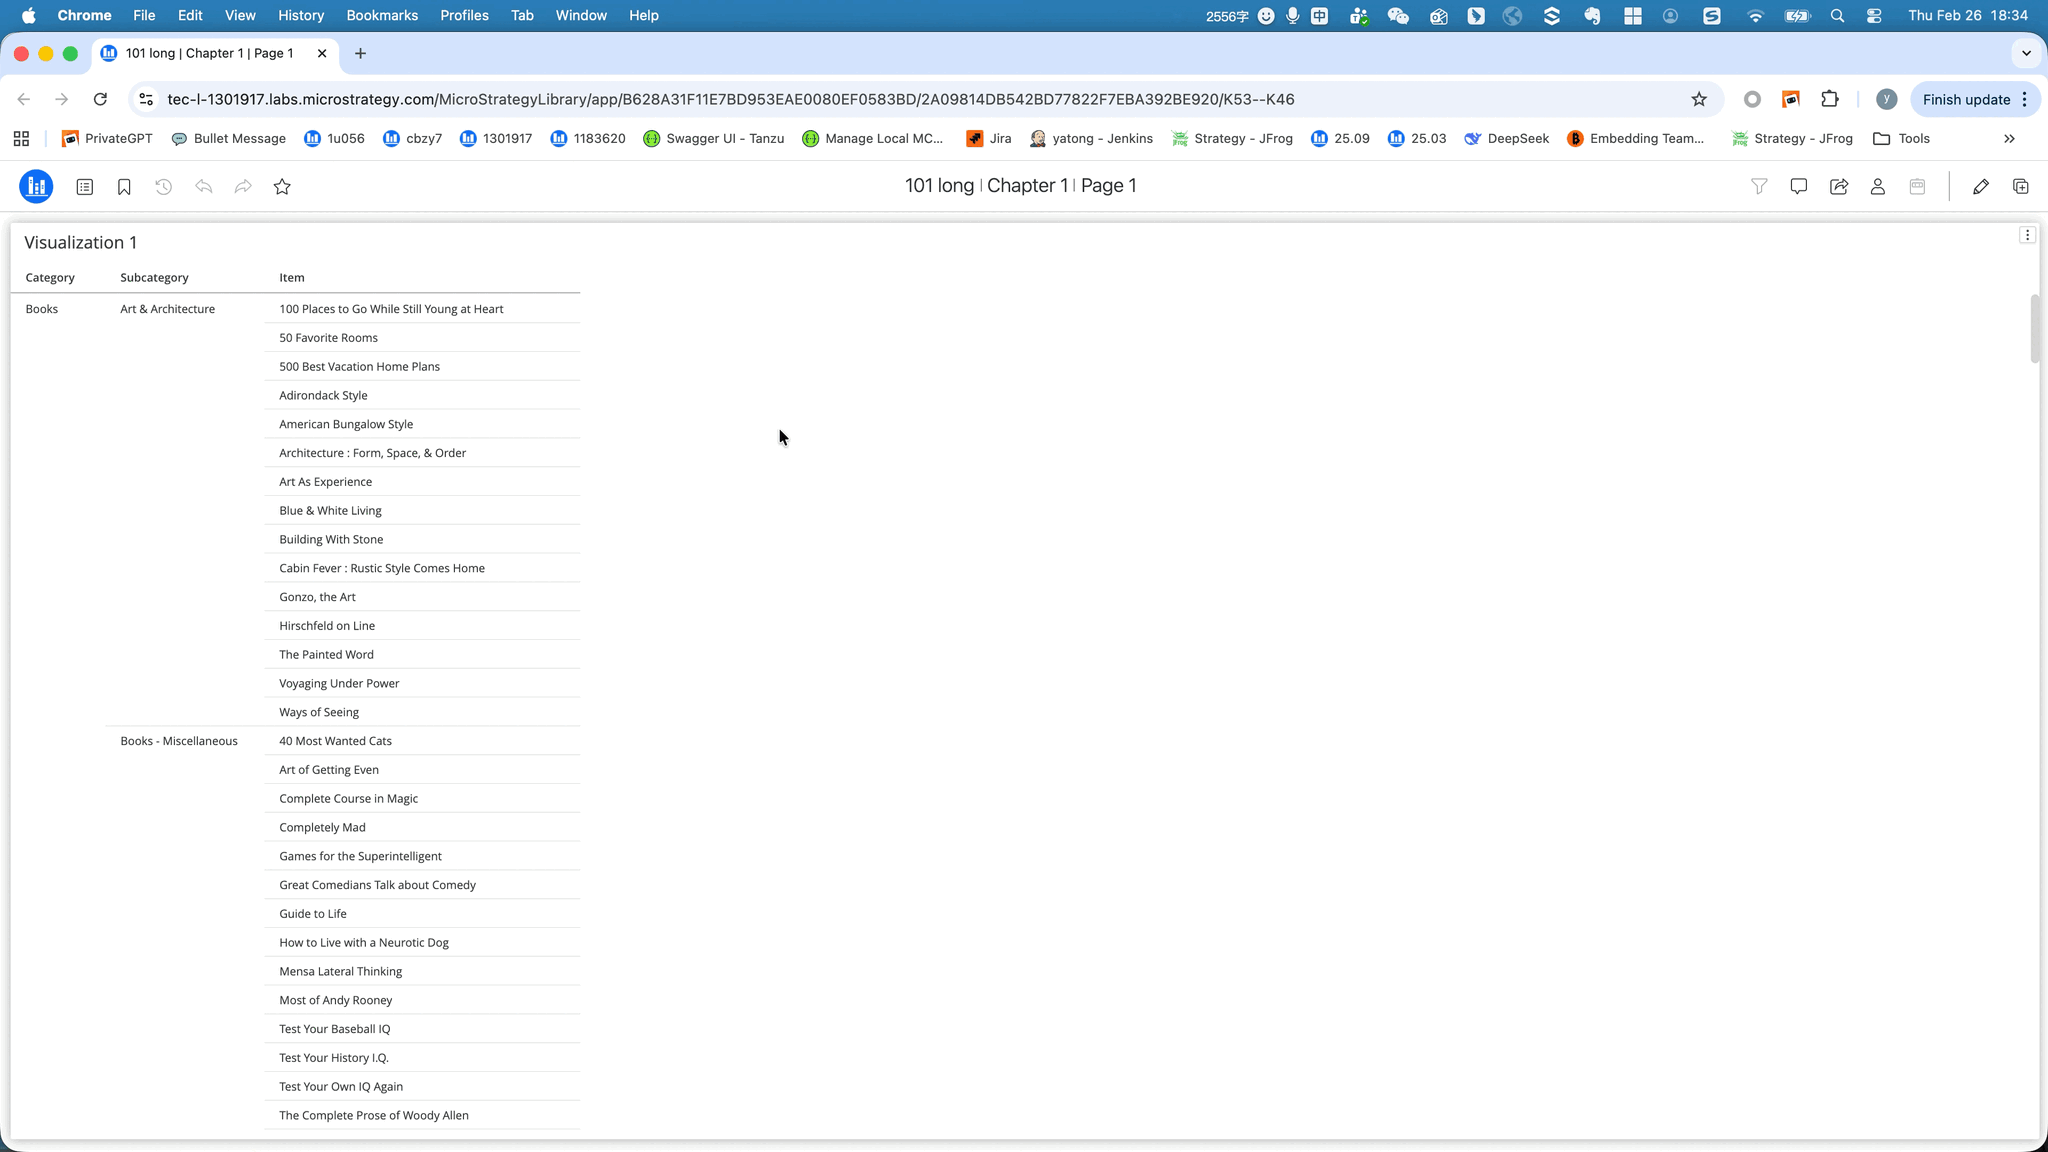2048x1152 pixels.
Task: Select the 101 long Chapter 1 tab
Action: click(209, 53)
